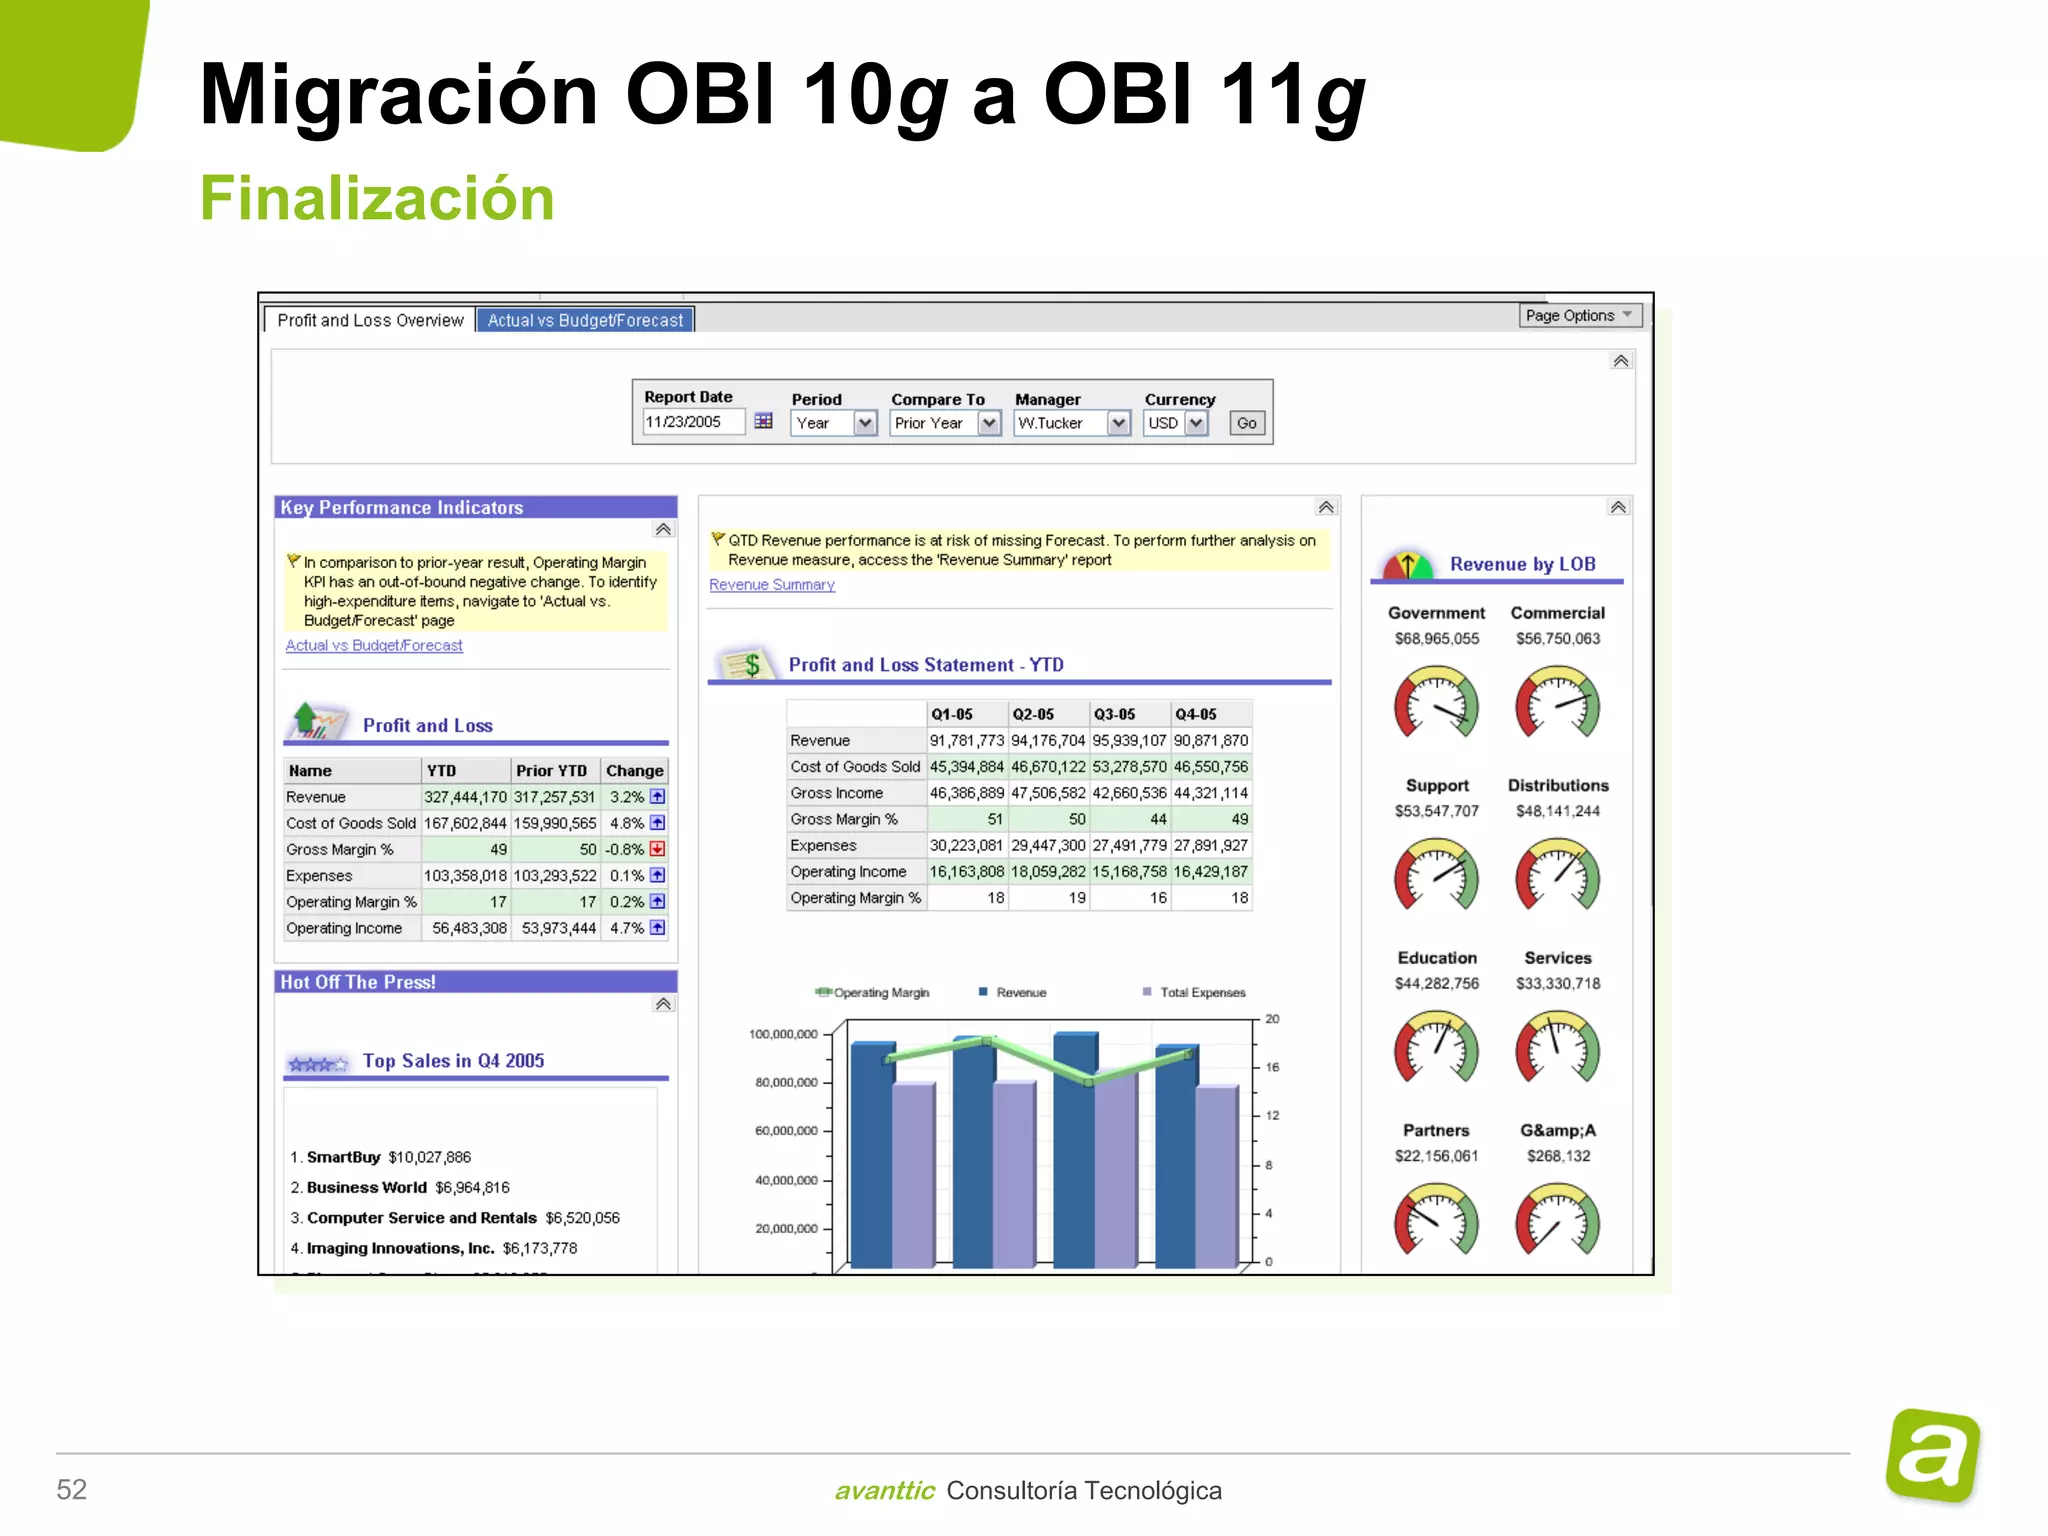This screenshot has height=1536, width=2048.
Task: Click the dollar sign statement icon
Action: 745,663
